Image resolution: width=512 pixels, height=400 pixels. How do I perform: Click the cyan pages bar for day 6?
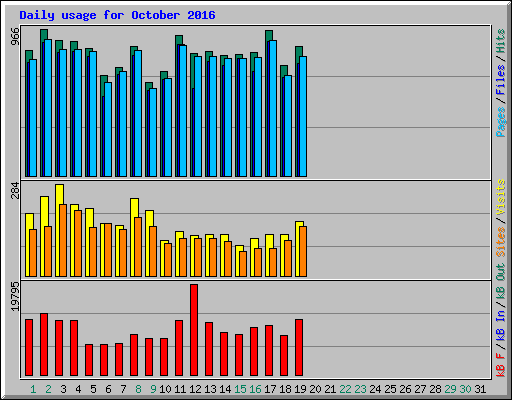coord(108,129)
